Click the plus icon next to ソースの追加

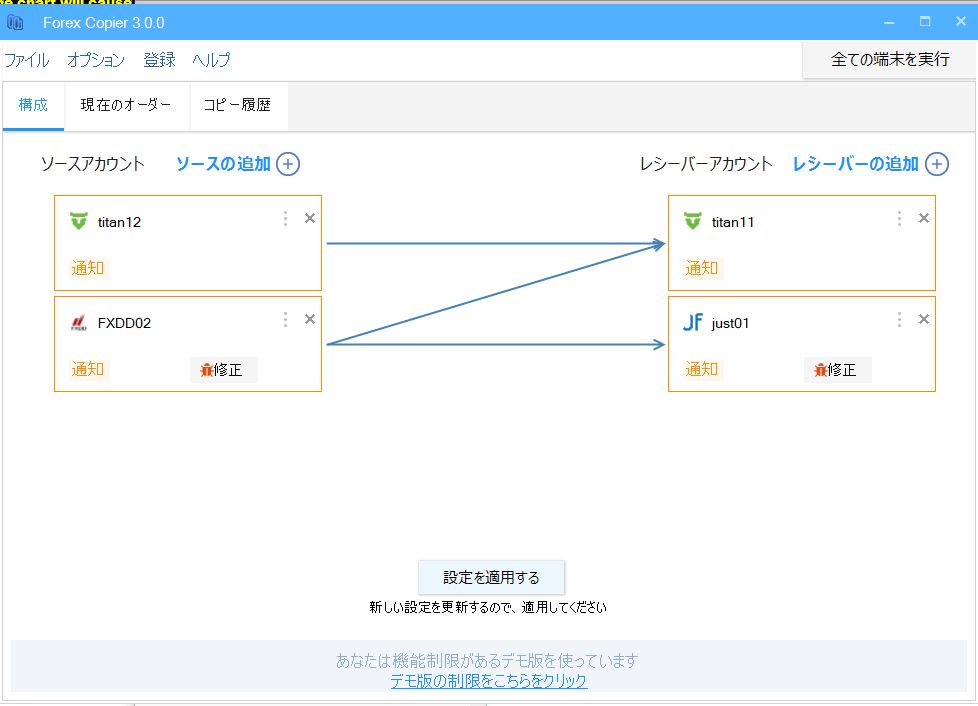click(287, 163)
